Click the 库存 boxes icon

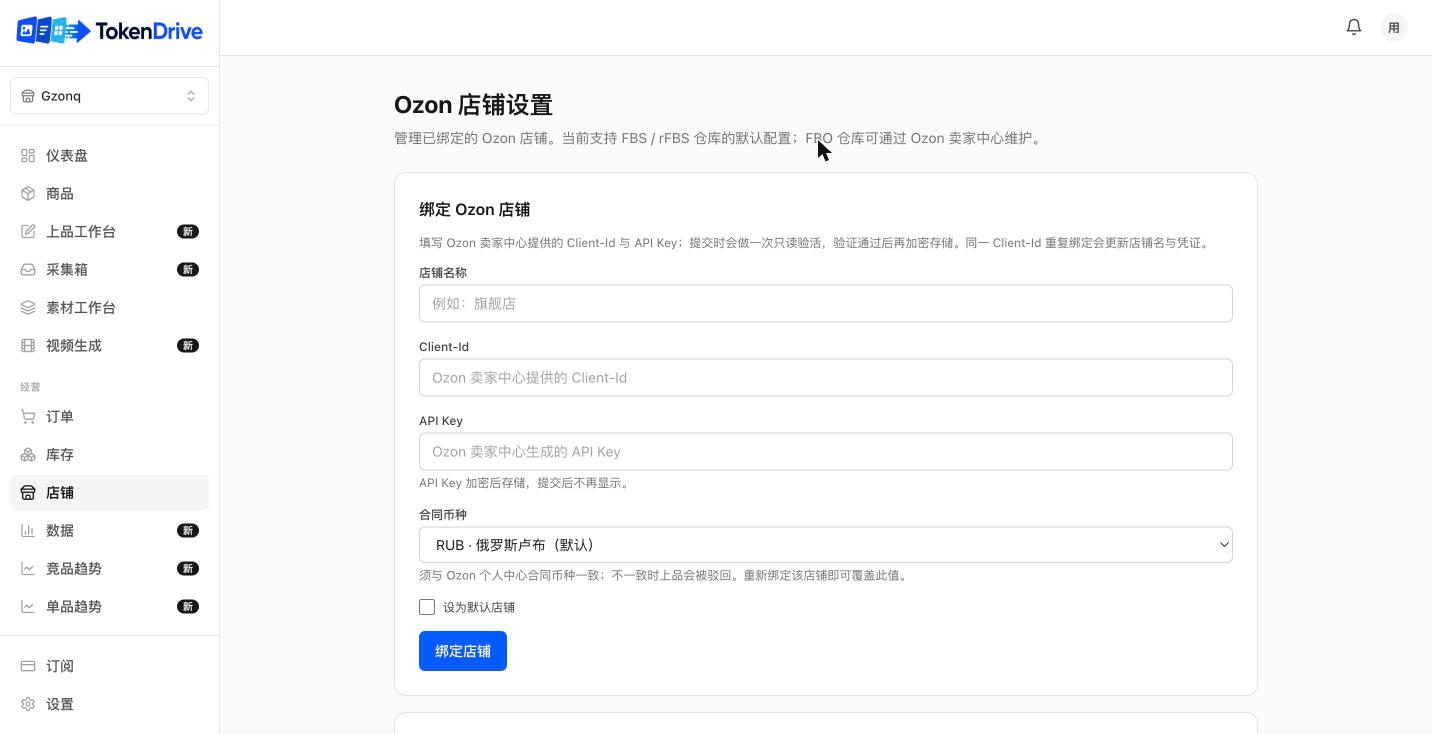point(28,454)
